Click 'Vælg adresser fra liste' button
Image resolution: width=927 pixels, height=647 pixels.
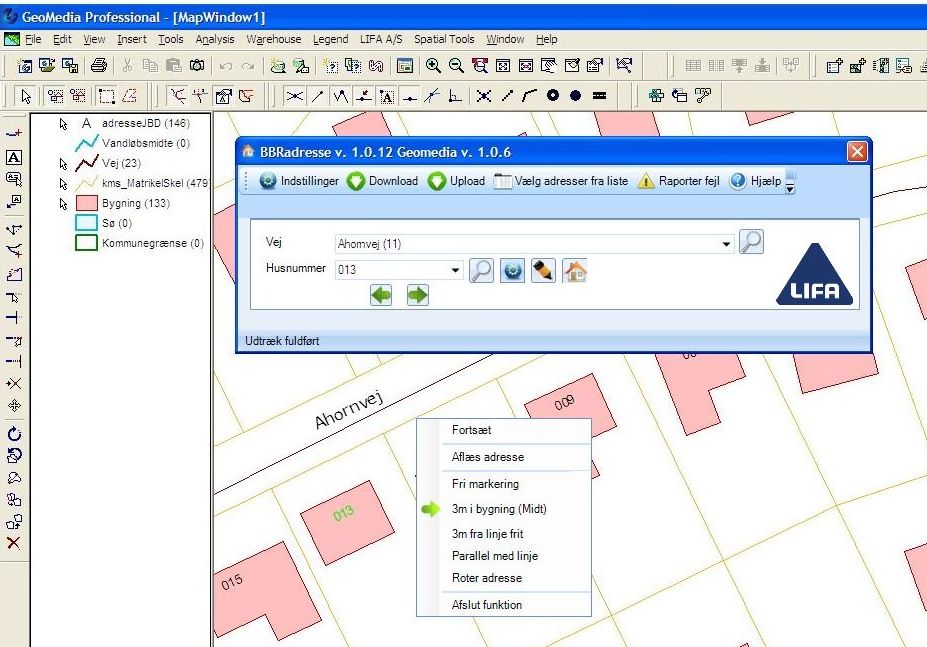(561, 181)
